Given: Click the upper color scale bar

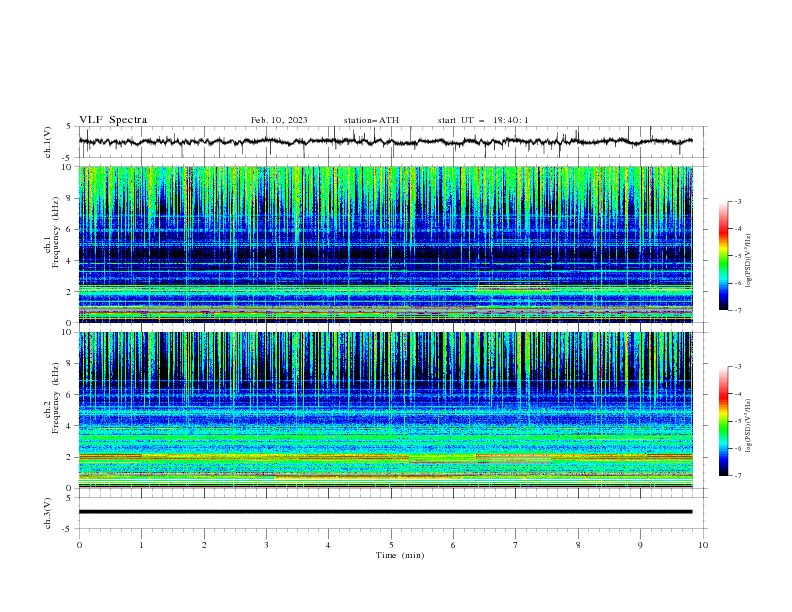Looking at the screenshot, I should point(723,255).
